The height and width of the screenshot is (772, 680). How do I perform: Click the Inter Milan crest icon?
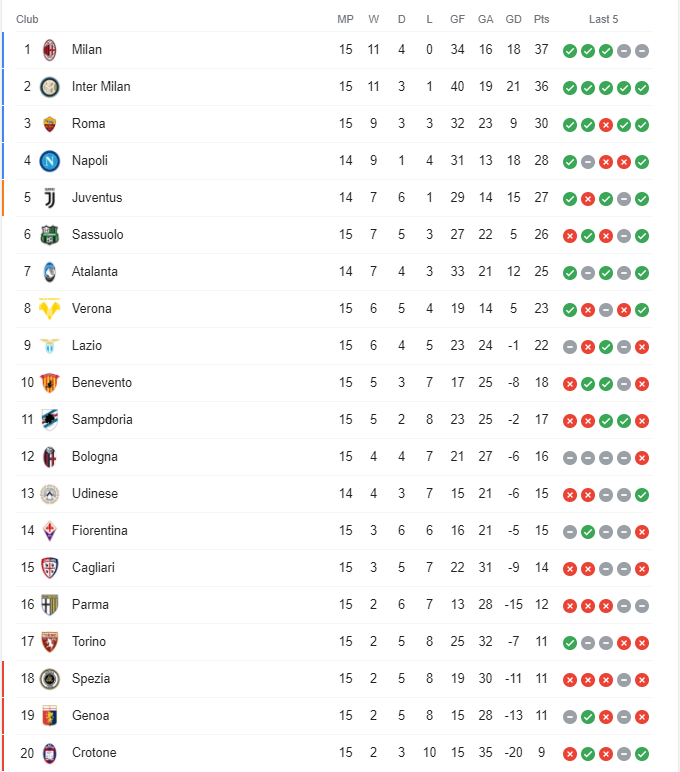click(x=50, y=87)
